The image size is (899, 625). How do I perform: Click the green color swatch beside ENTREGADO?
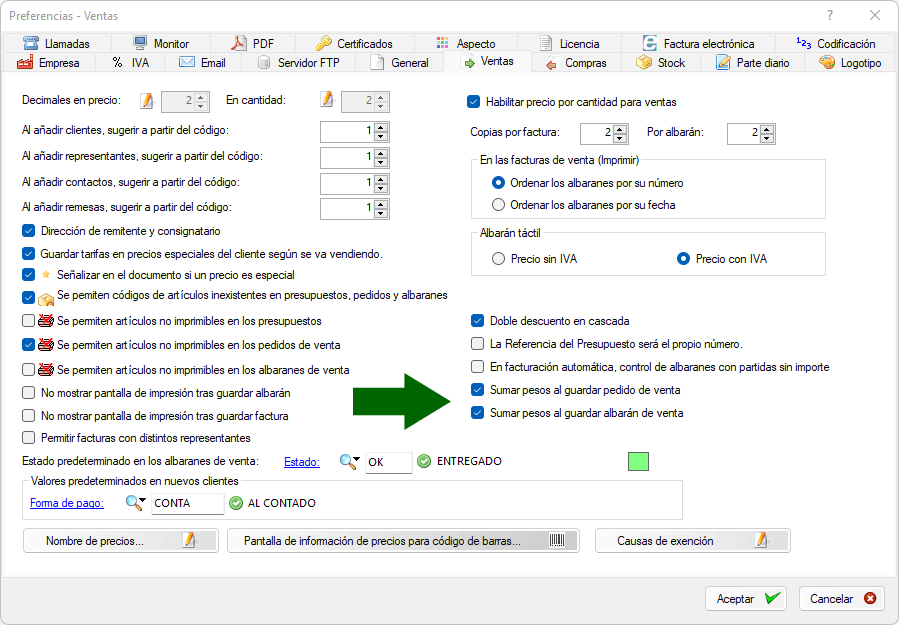pyautogui.click(x=638, y=462)
